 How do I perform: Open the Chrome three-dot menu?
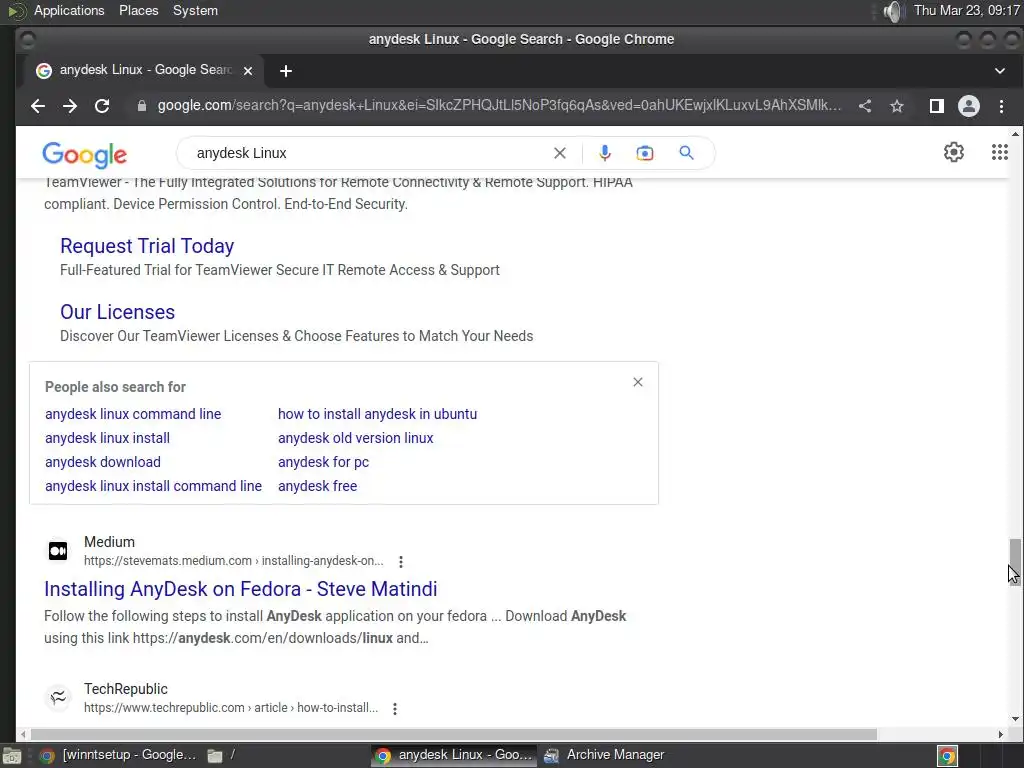pyautogui.click(x=1001, y=106)
